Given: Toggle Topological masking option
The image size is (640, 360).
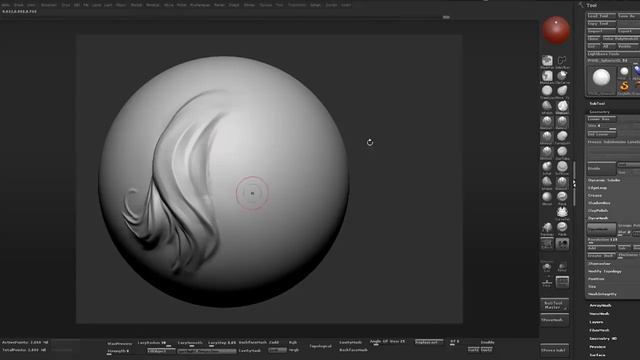Looking at the screenshot, I should coord(321,346).
